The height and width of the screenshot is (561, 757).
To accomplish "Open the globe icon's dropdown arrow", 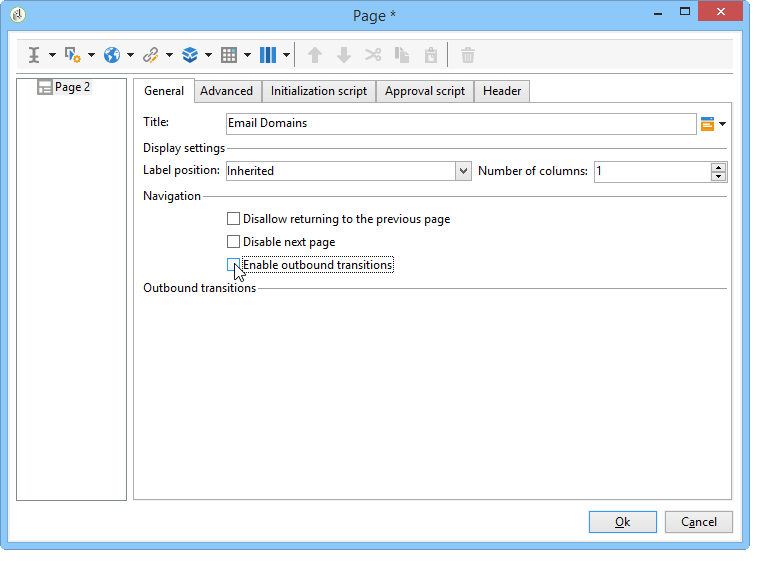I will coord(130,55).
